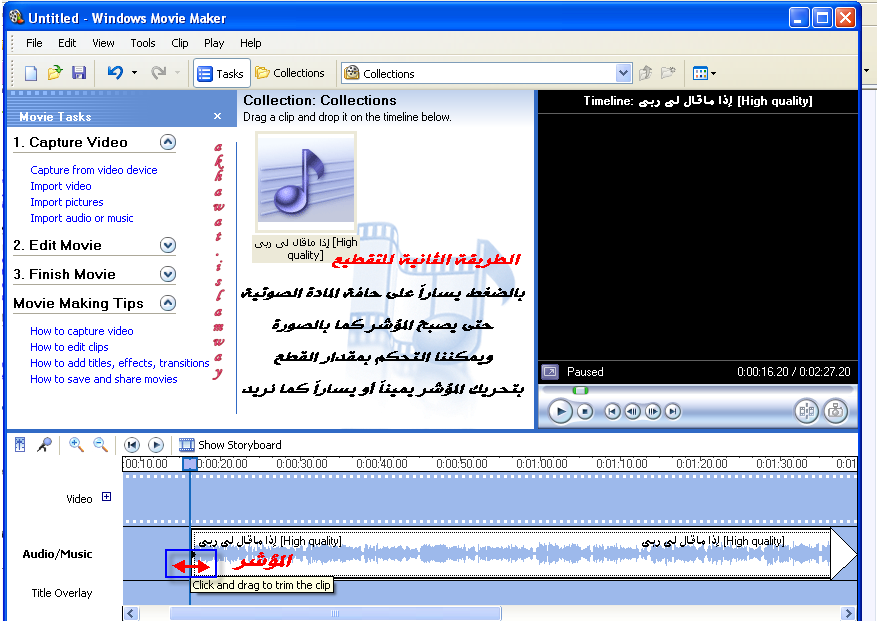
Task: Open the Tools menu
Action: click(x=143, y=43)
